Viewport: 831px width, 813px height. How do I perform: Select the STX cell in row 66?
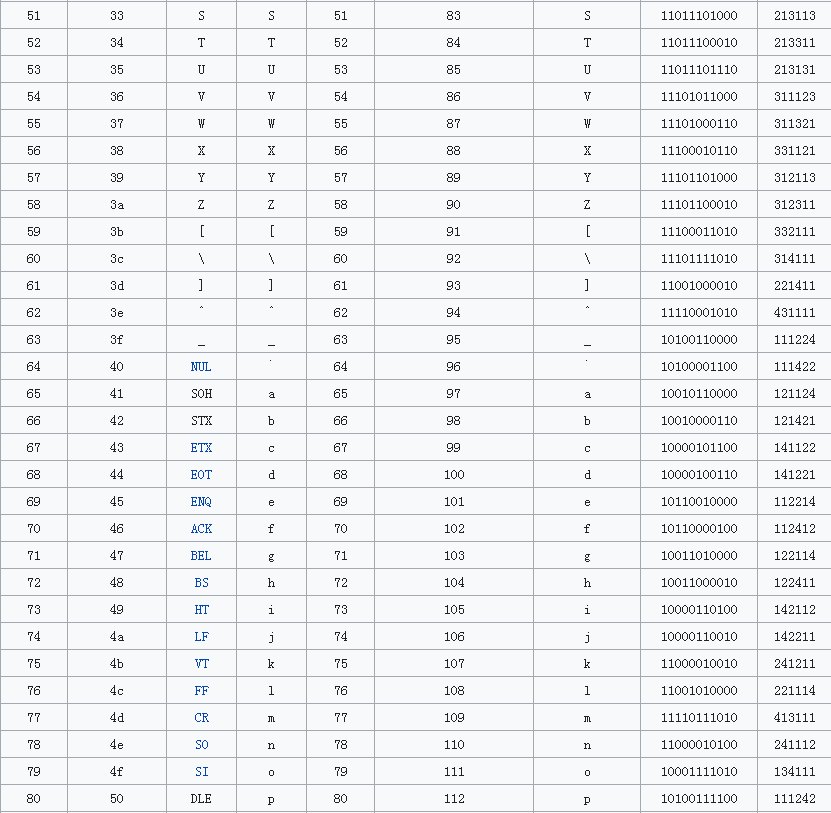(201, 421)
